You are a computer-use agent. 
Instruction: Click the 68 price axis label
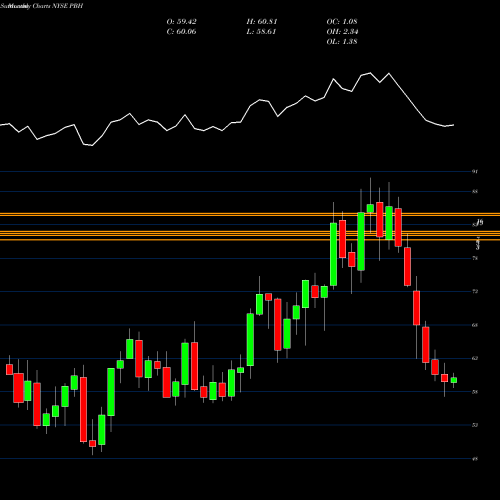pyautogui.click(x=475, y=325)
